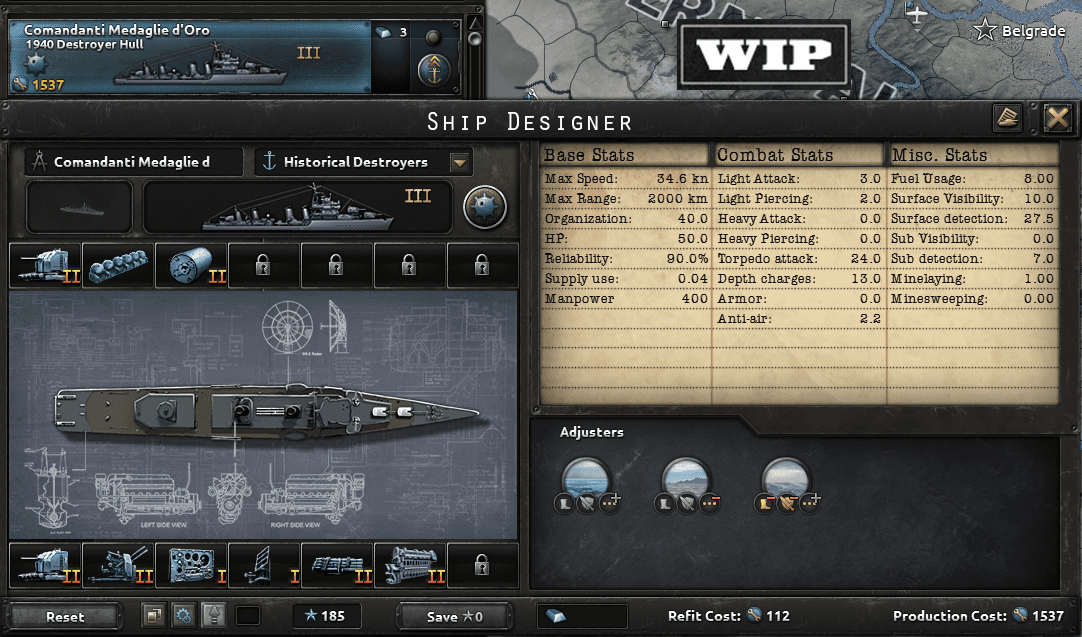Select the ship engine module slot
The height and width of the screenshot is (637, 1082).
click(411, 565)
